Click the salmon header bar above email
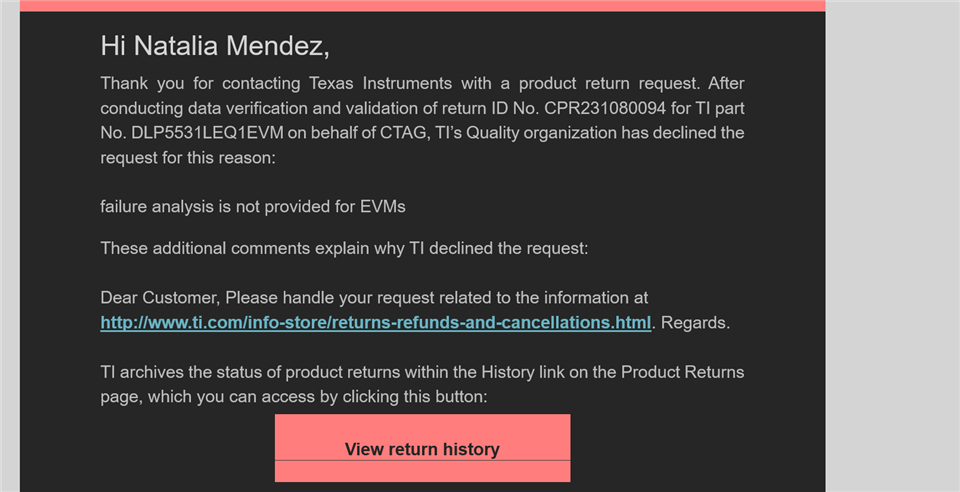 click(422, 6)
